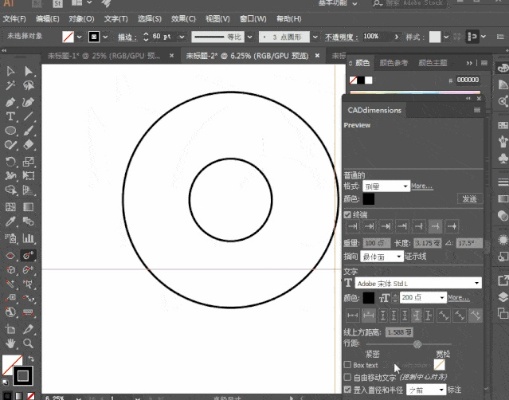Click the 长度 input field
Viewport: 509px width, 400px height.
pos(427,243)
